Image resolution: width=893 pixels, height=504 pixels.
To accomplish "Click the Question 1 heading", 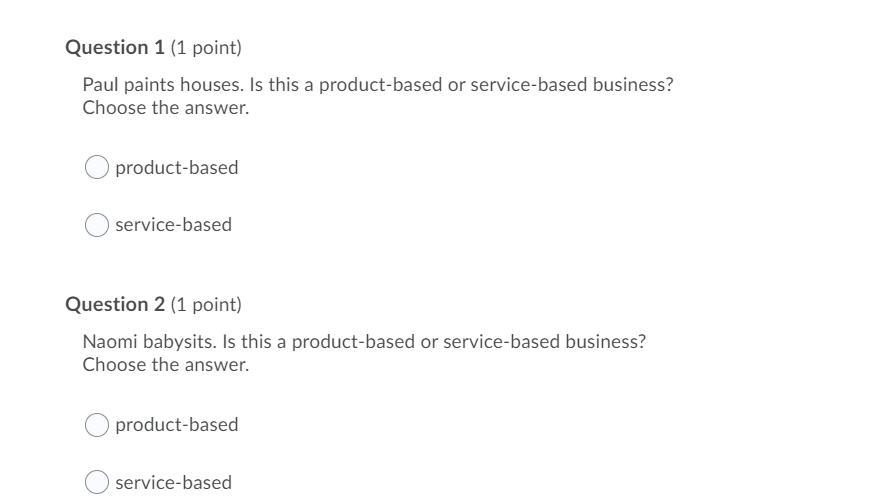I will click(x=115, y=47).
